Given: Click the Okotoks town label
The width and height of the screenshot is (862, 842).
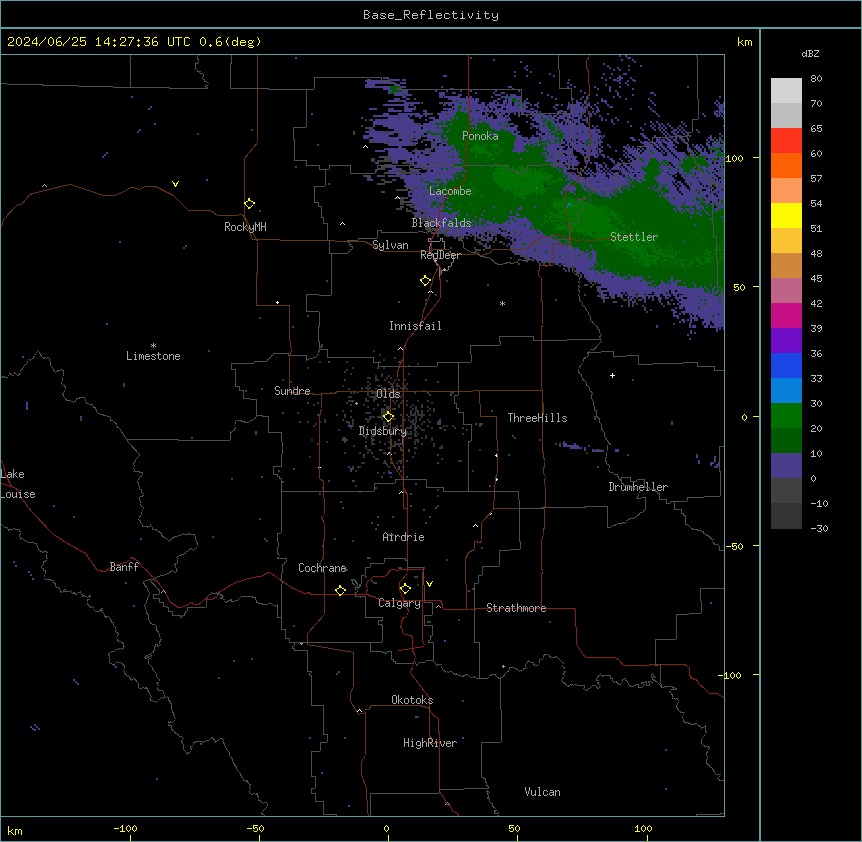Looking at the screenshot, I should coord(412,700).
